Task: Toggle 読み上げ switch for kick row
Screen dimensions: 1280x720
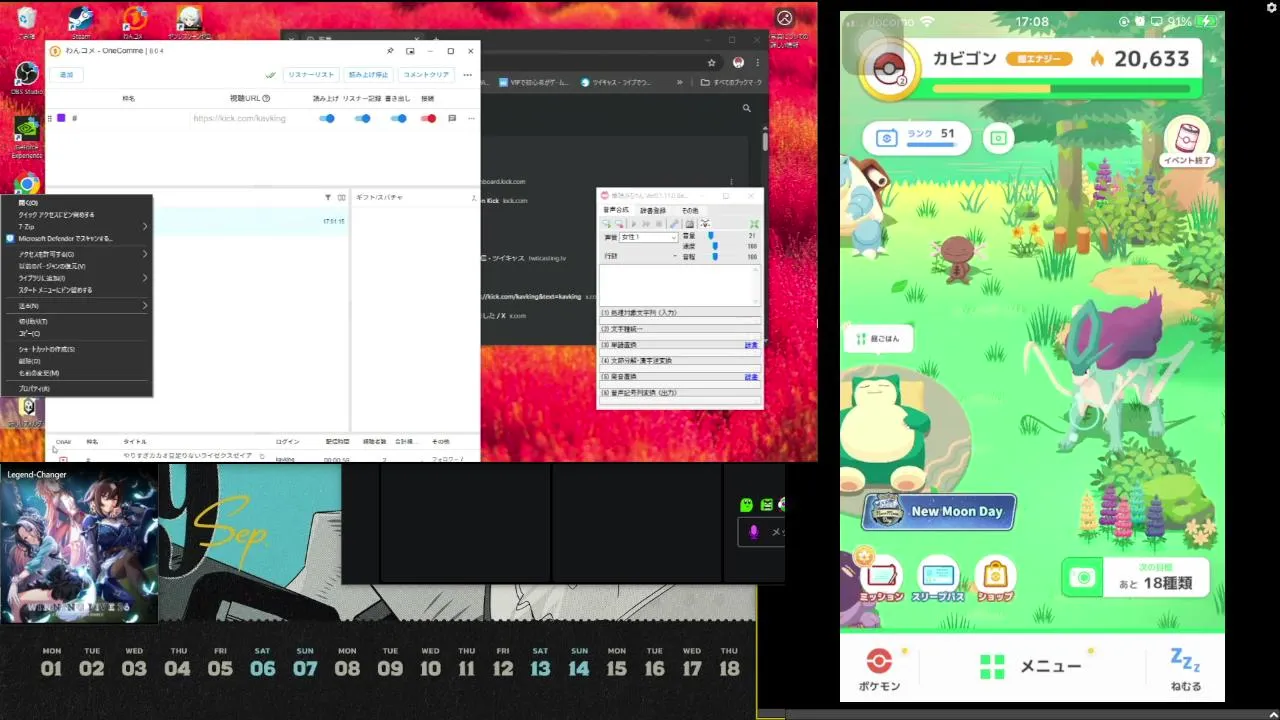Action: [327, 118]
